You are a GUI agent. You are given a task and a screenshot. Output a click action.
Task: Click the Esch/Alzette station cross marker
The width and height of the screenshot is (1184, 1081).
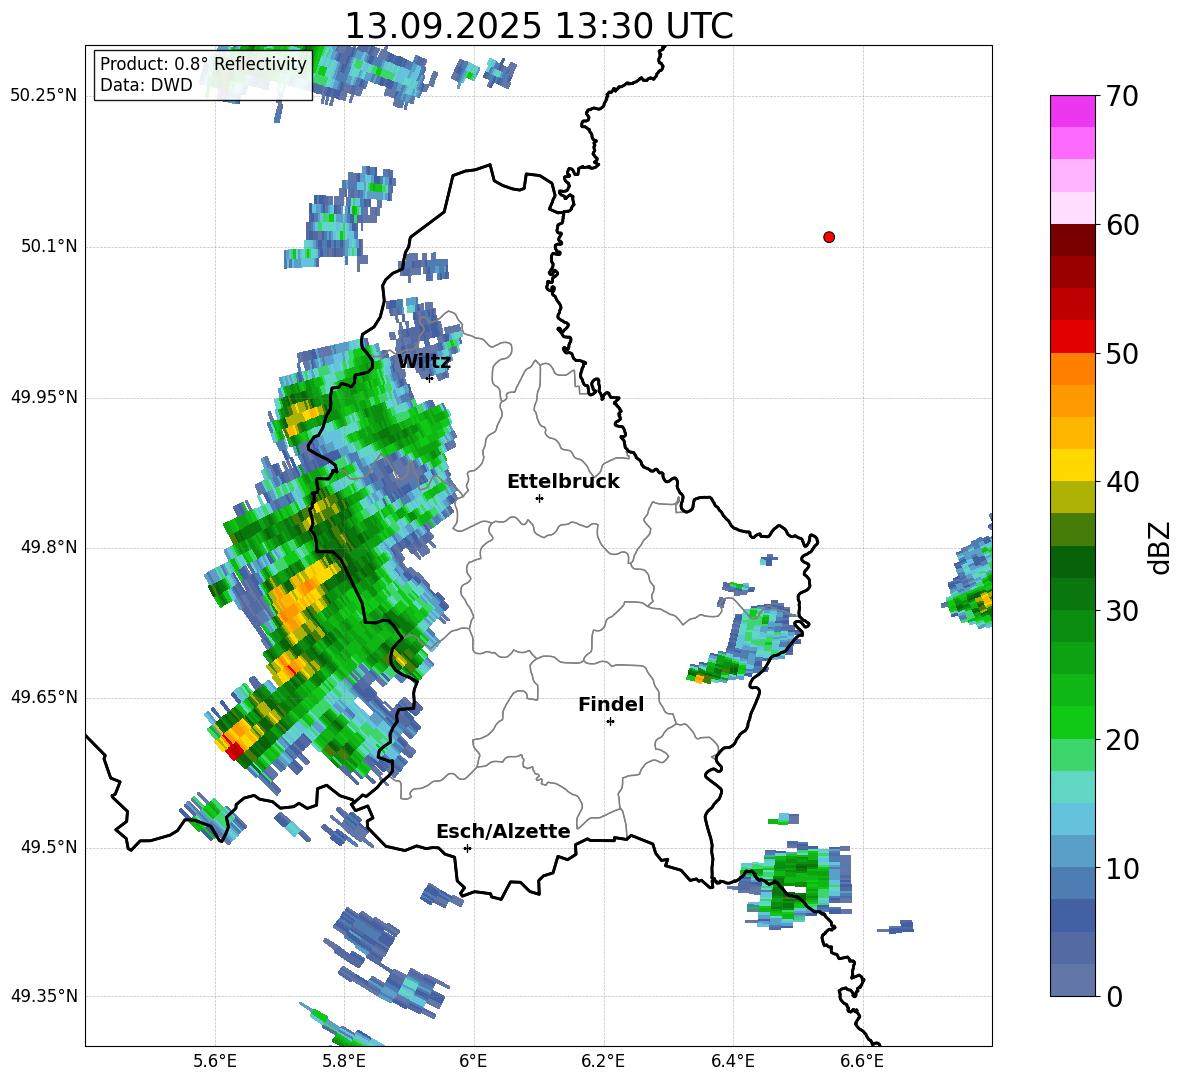(467, 848)
